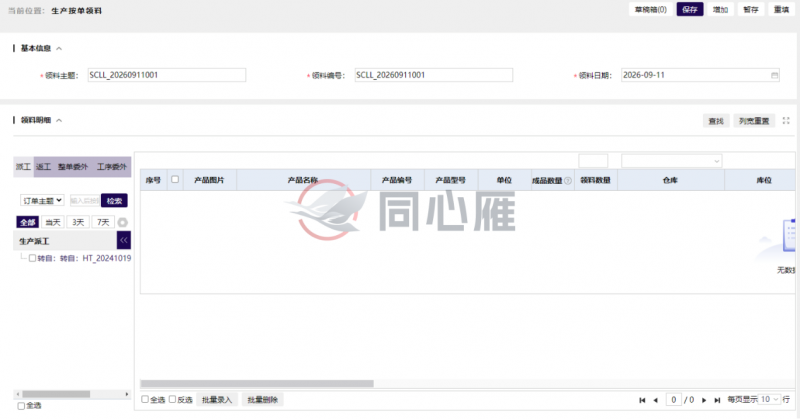Click the 批量录入 button
800x419 pixels.
(217, 400)
